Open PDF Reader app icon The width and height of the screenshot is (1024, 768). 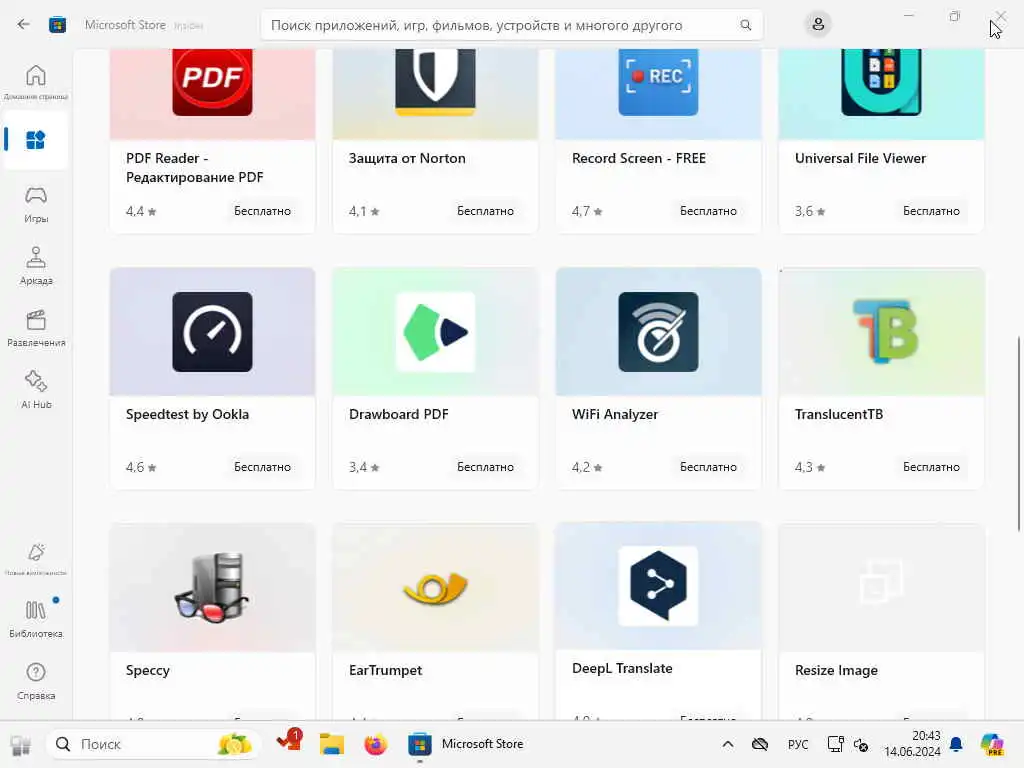[212, 82]
